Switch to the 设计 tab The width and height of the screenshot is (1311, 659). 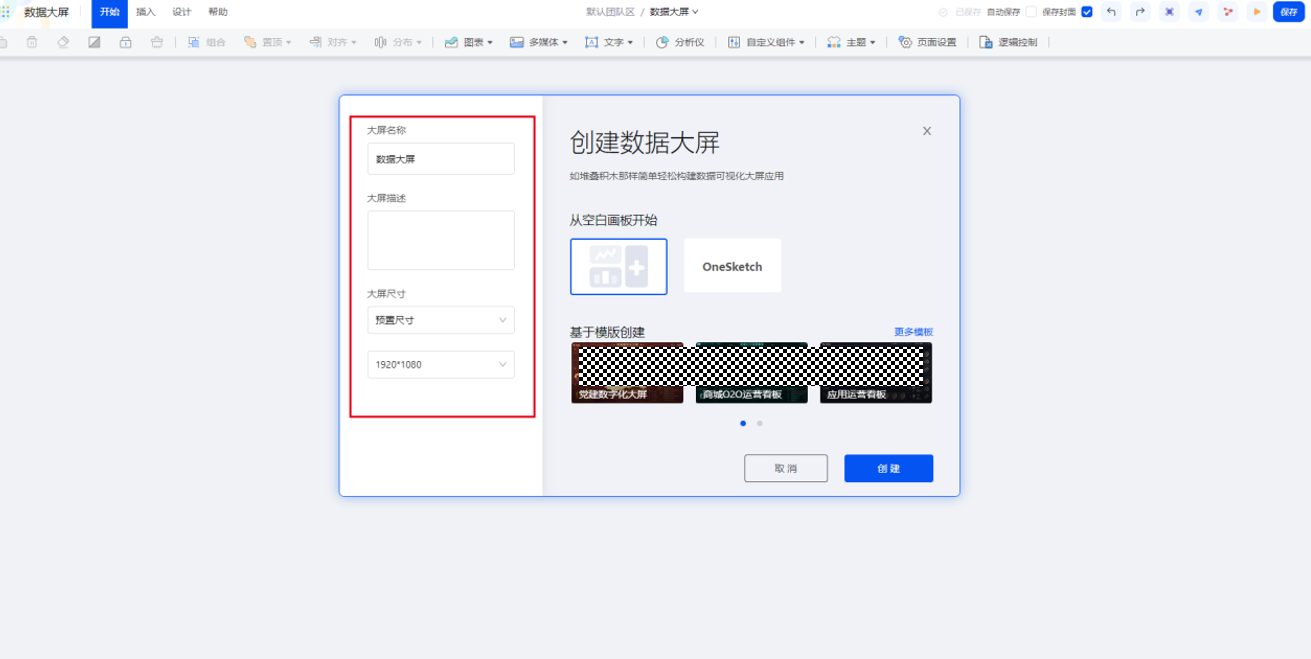[x=182, y=12]
